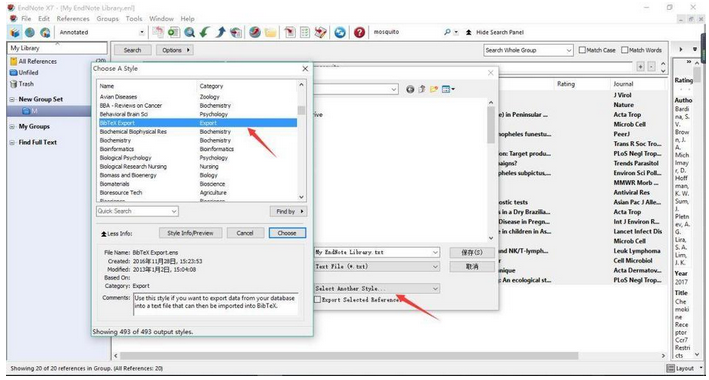The image size is (709, 380).
Task: Open the Text File (*.txt) type dropdown
Action: click(x=435, y=266)
